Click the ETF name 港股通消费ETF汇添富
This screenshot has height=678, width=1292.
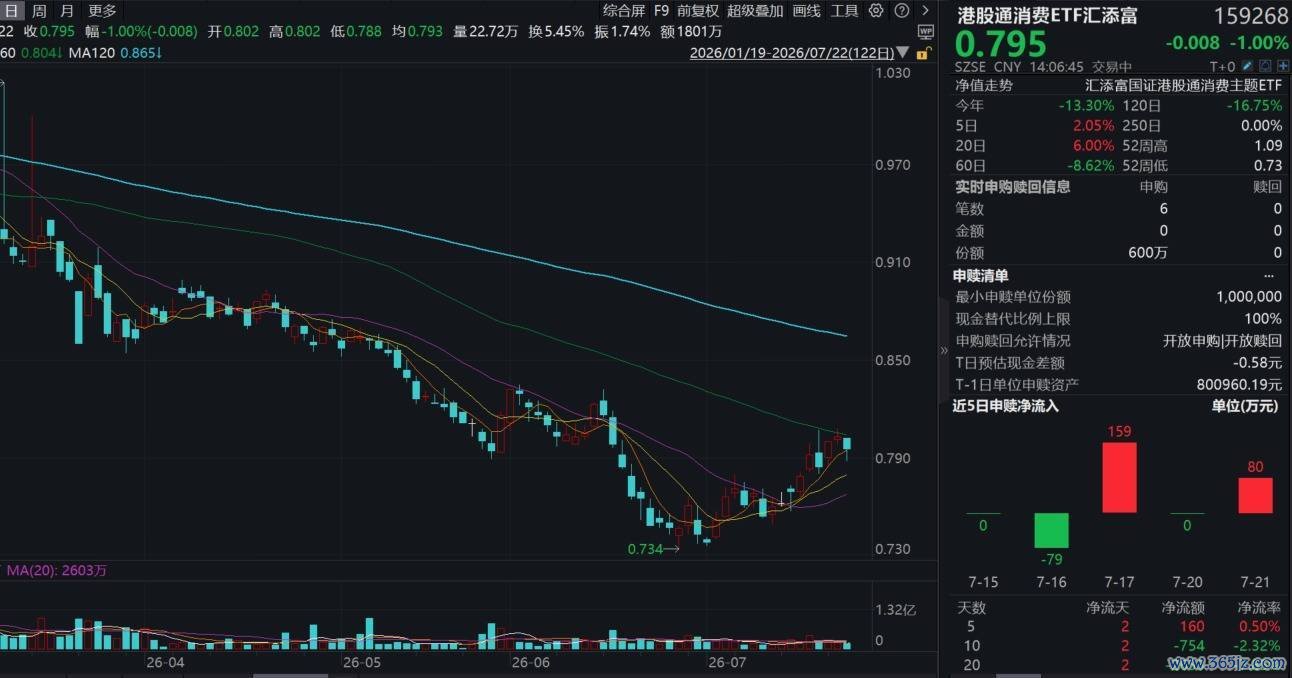pyautogui.click(x=1047, y=16)
